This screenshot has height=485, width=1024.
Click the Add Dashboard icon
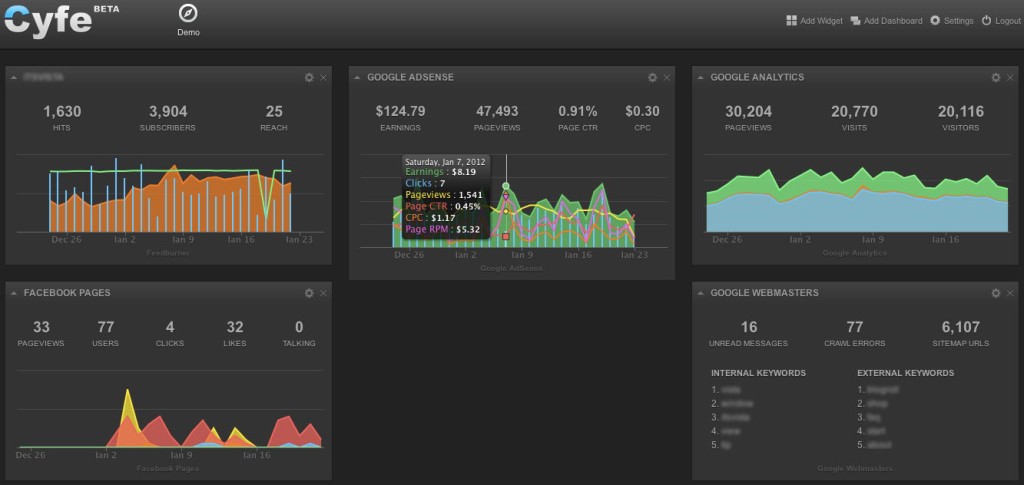click(856, 21)
